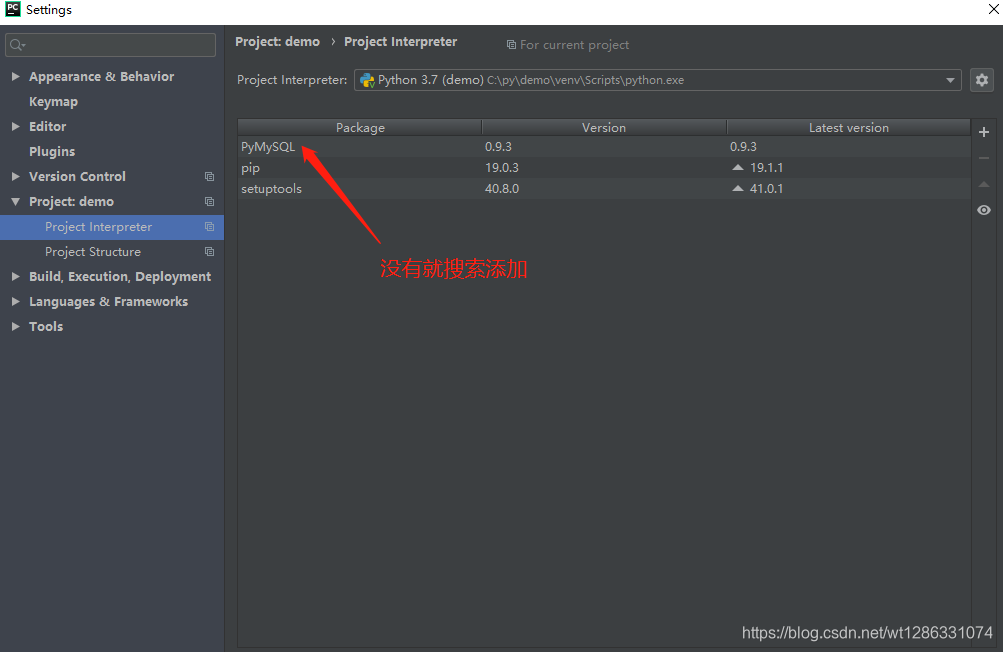This screenshot has width=1003, height=652.
Task: Click the Package column header
Action: (359, 127)
